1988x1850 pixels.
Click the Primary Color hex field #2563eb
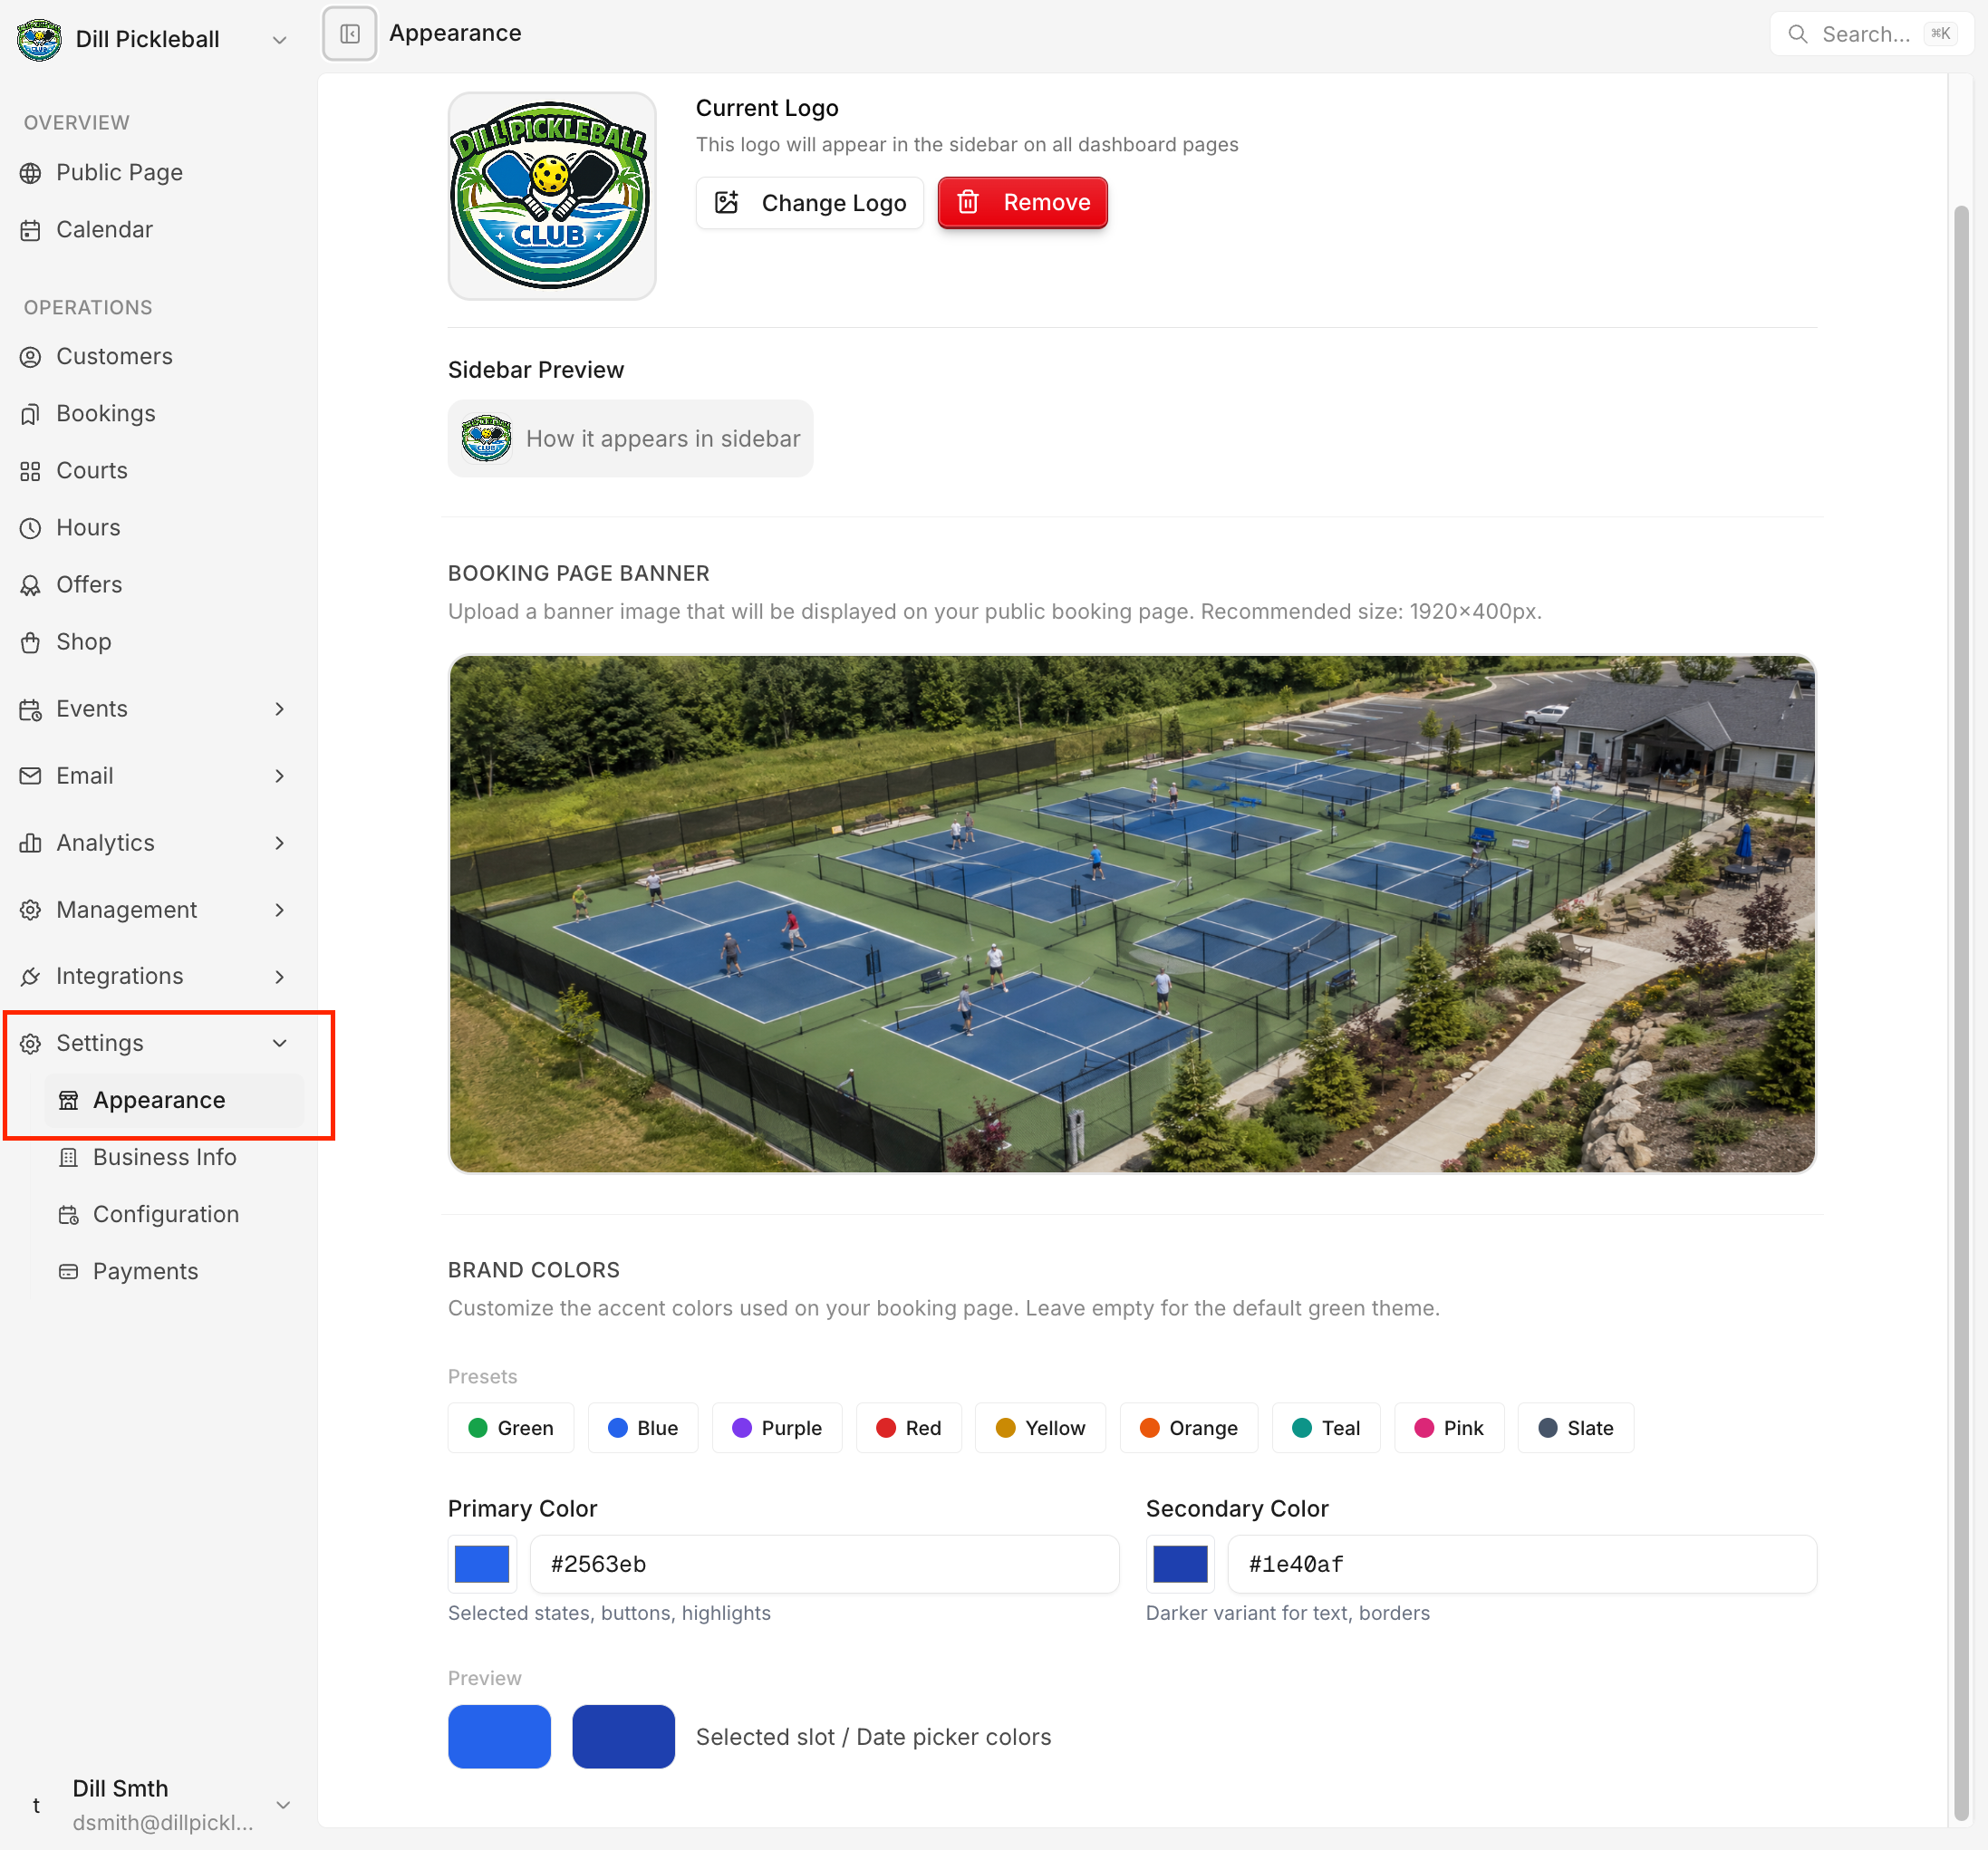click(824, 1564)
